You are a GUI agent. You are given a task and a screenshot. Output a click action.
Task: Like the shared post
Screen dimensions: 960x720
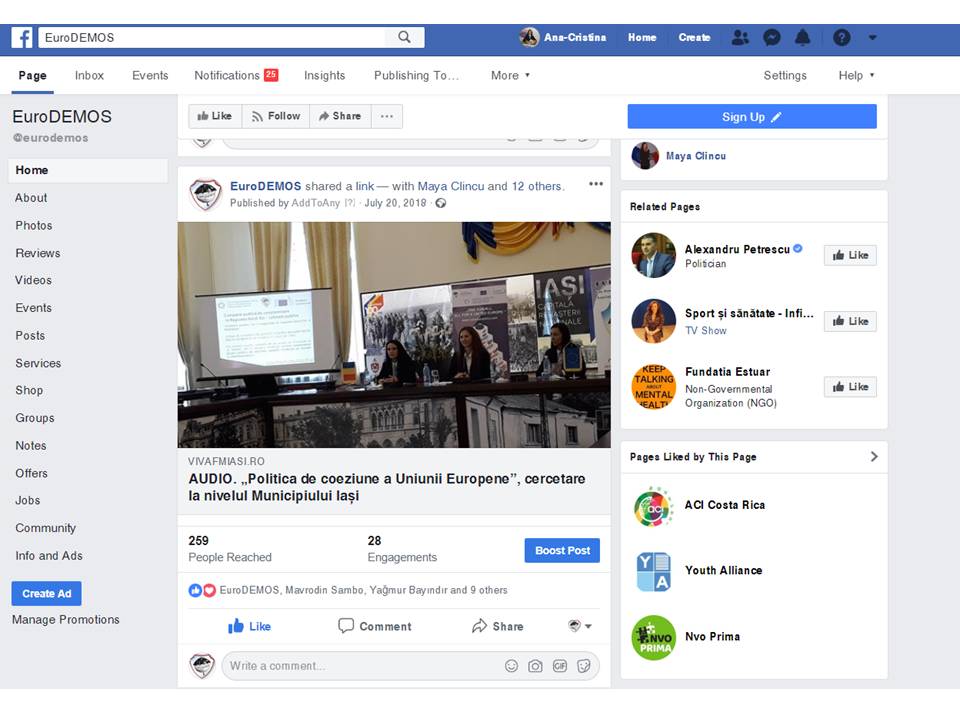249,626
